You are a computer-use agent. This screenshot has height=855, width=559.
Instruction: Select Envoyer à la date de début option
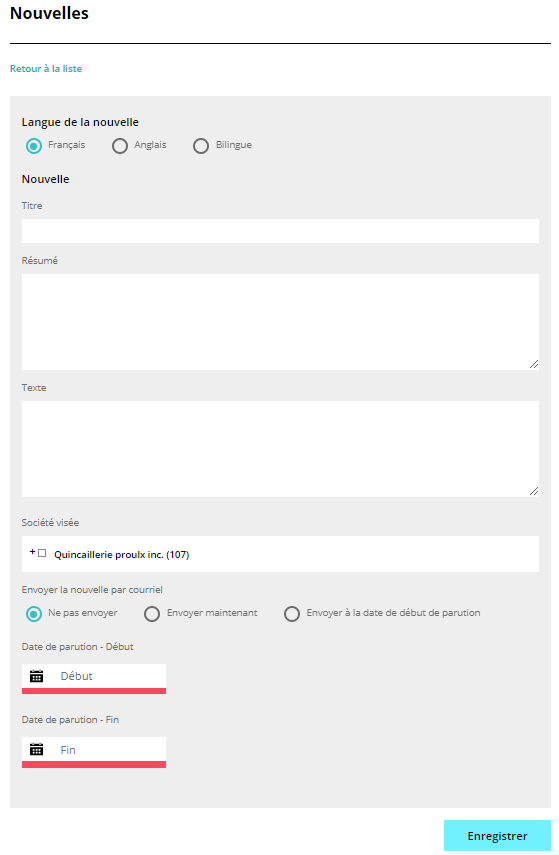[292, 614]
